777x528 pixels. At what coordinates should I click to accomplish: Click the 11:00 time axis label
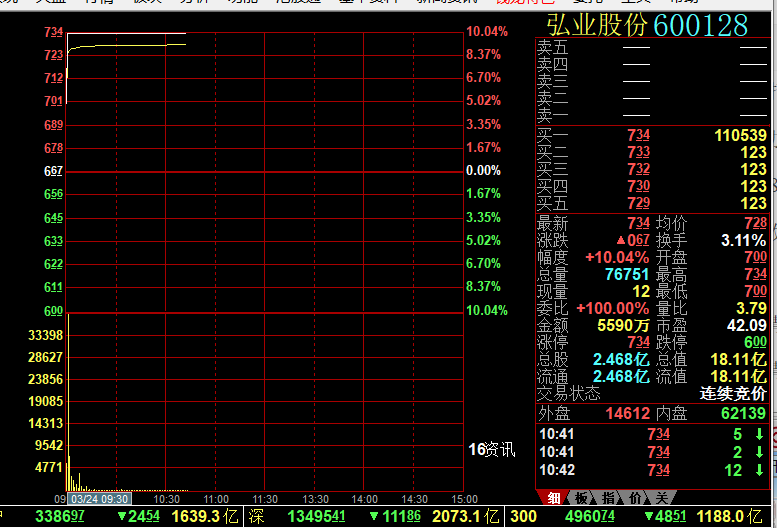click(x=216, y=499)
